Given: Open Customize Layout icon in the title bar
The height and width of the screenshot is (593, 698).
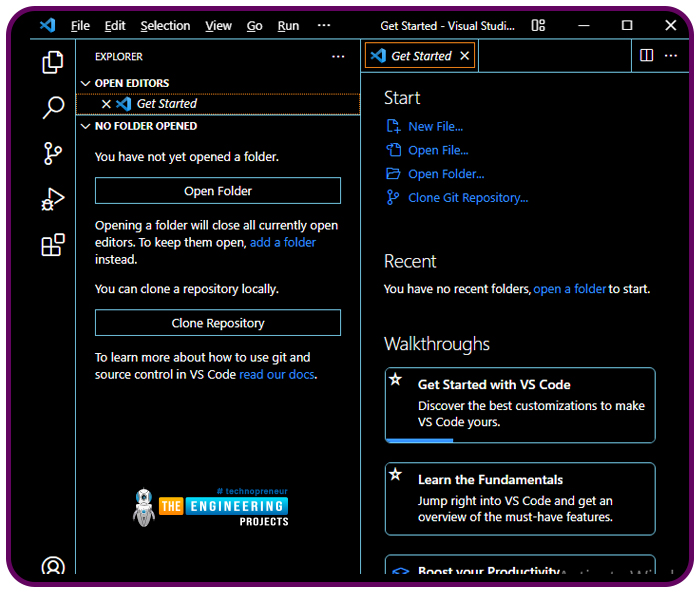Looking at the screenshot, I should coord(538,25).
